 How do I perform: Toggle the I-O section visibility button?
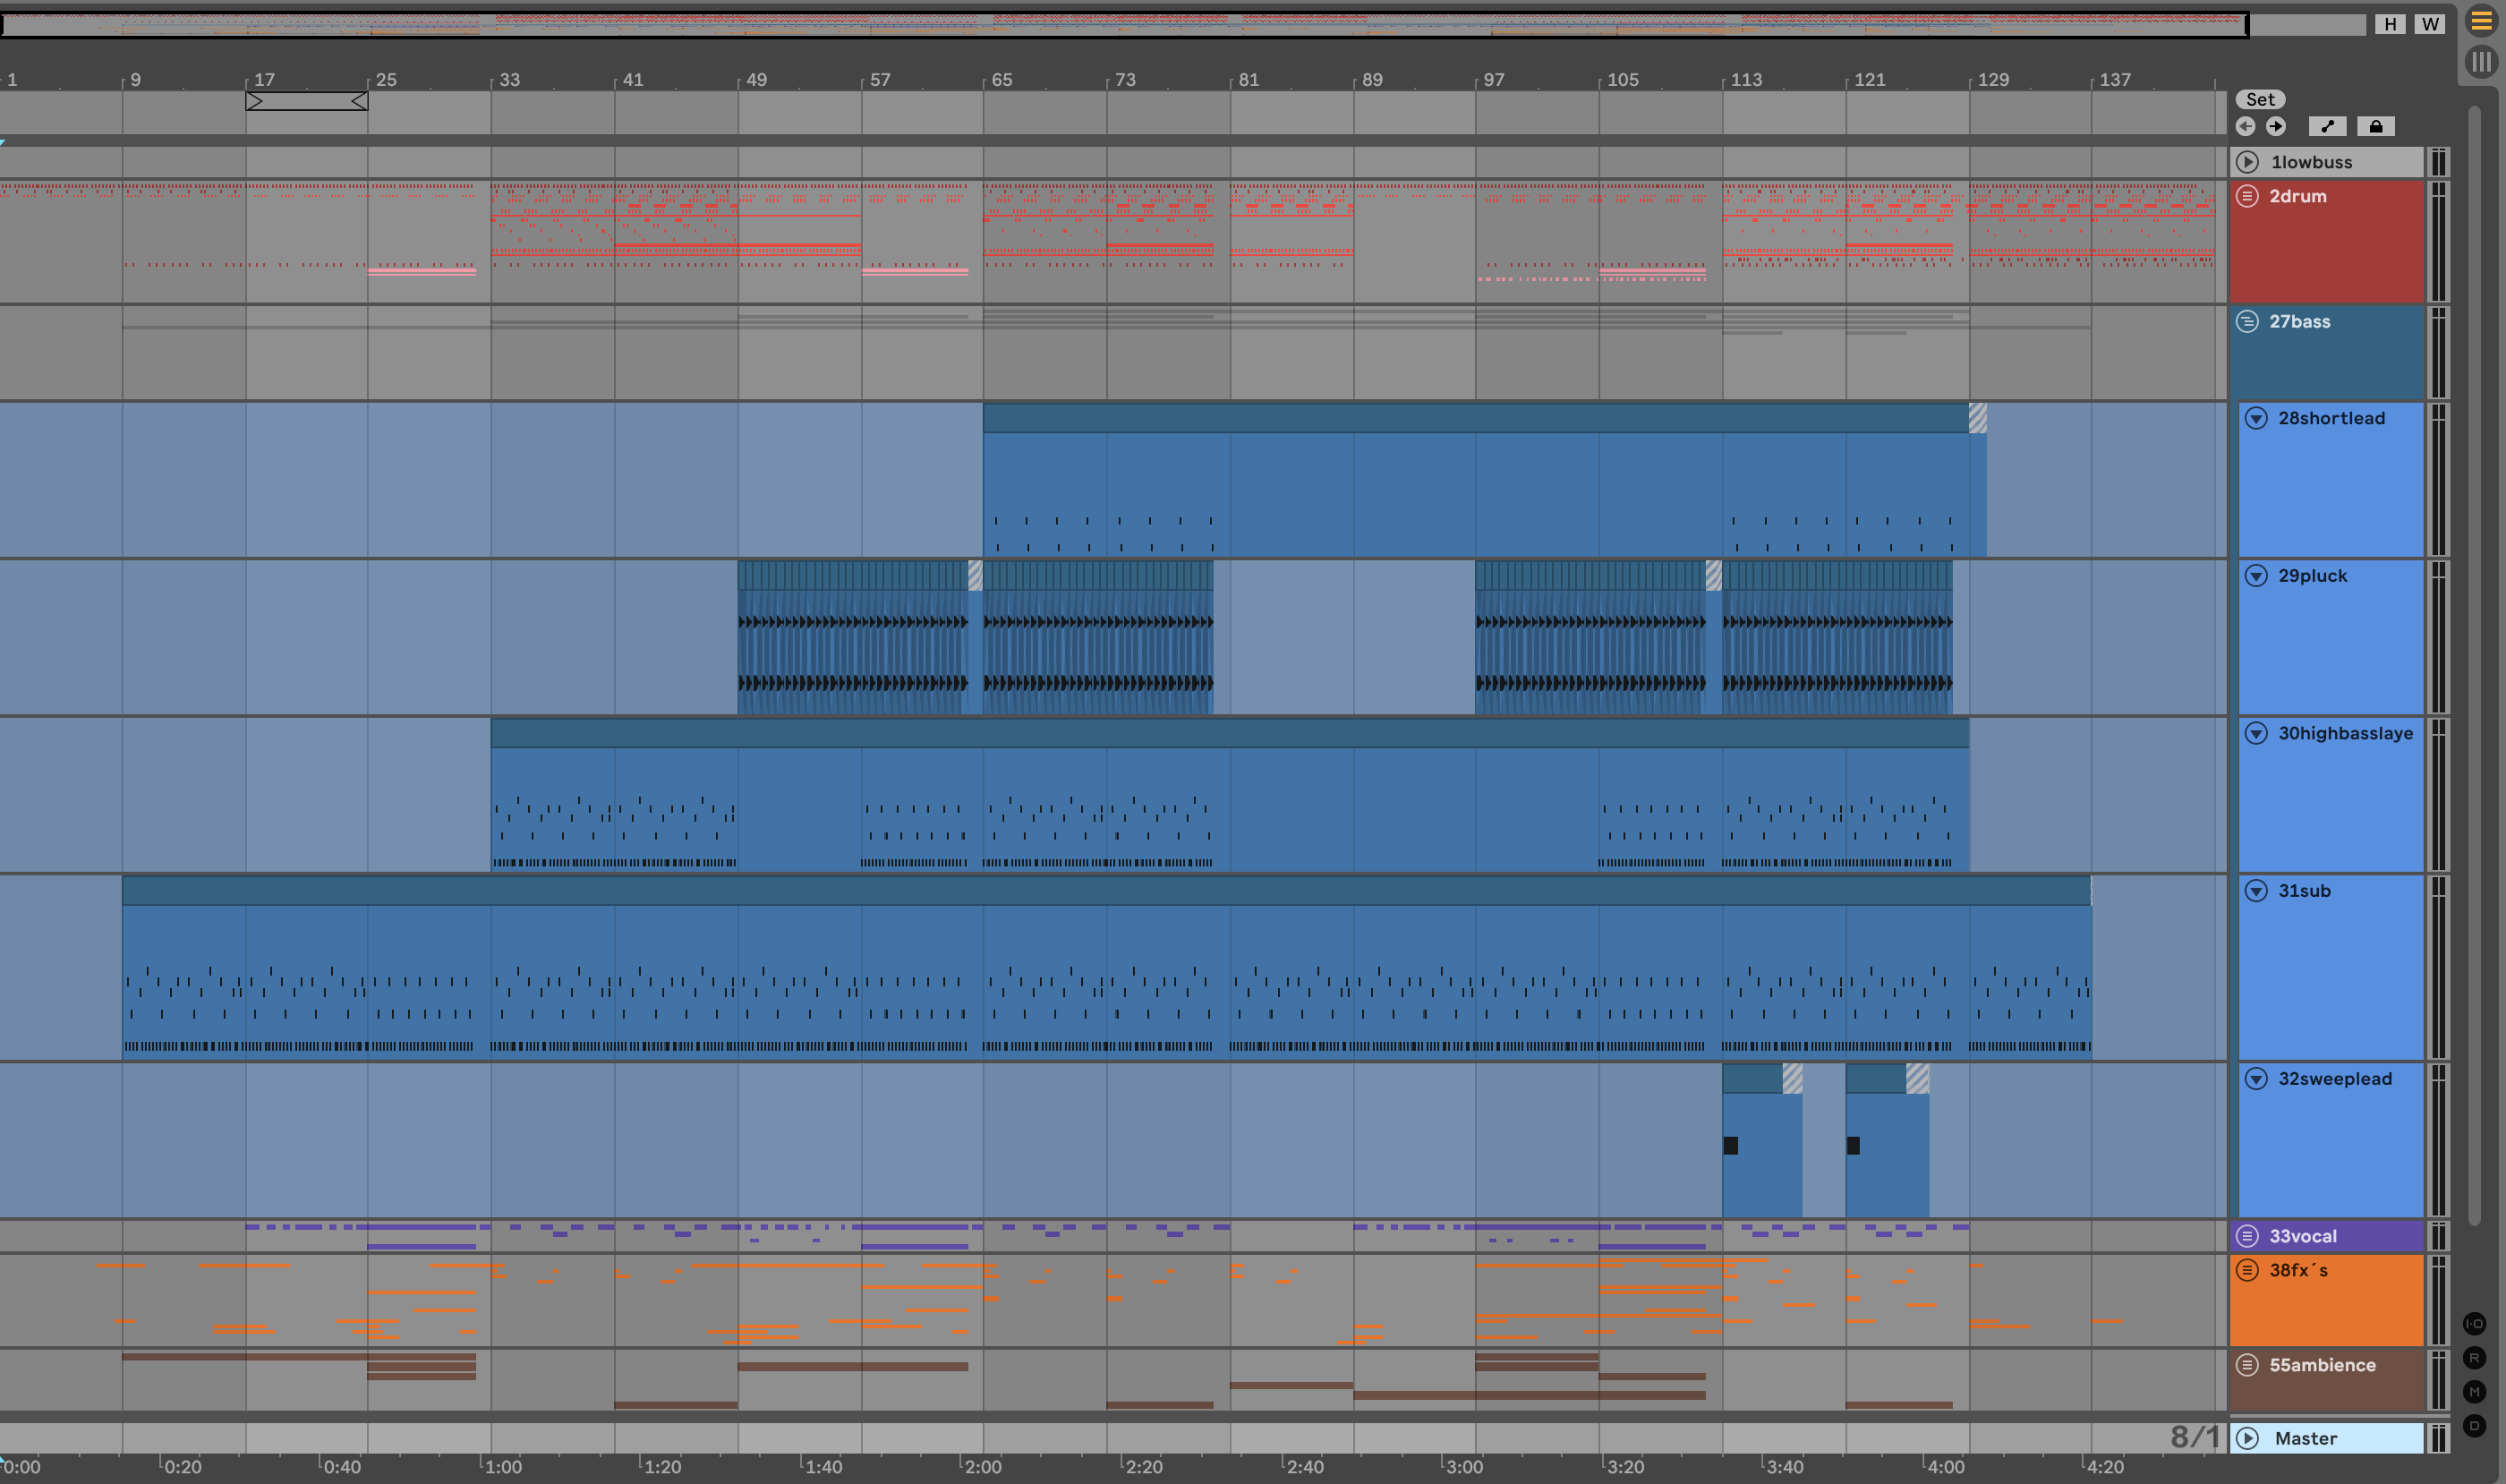point(2474,1324)
